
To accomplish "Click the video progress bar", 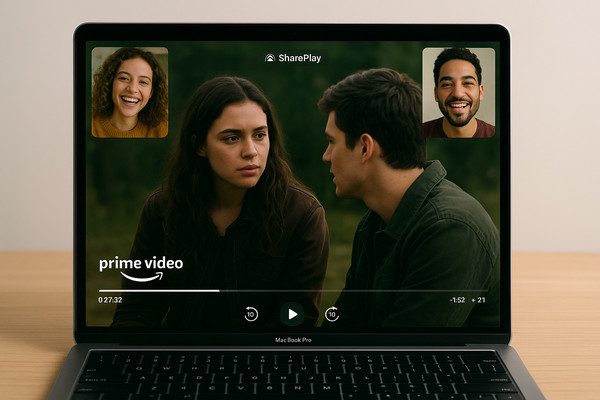I will 293,291.
